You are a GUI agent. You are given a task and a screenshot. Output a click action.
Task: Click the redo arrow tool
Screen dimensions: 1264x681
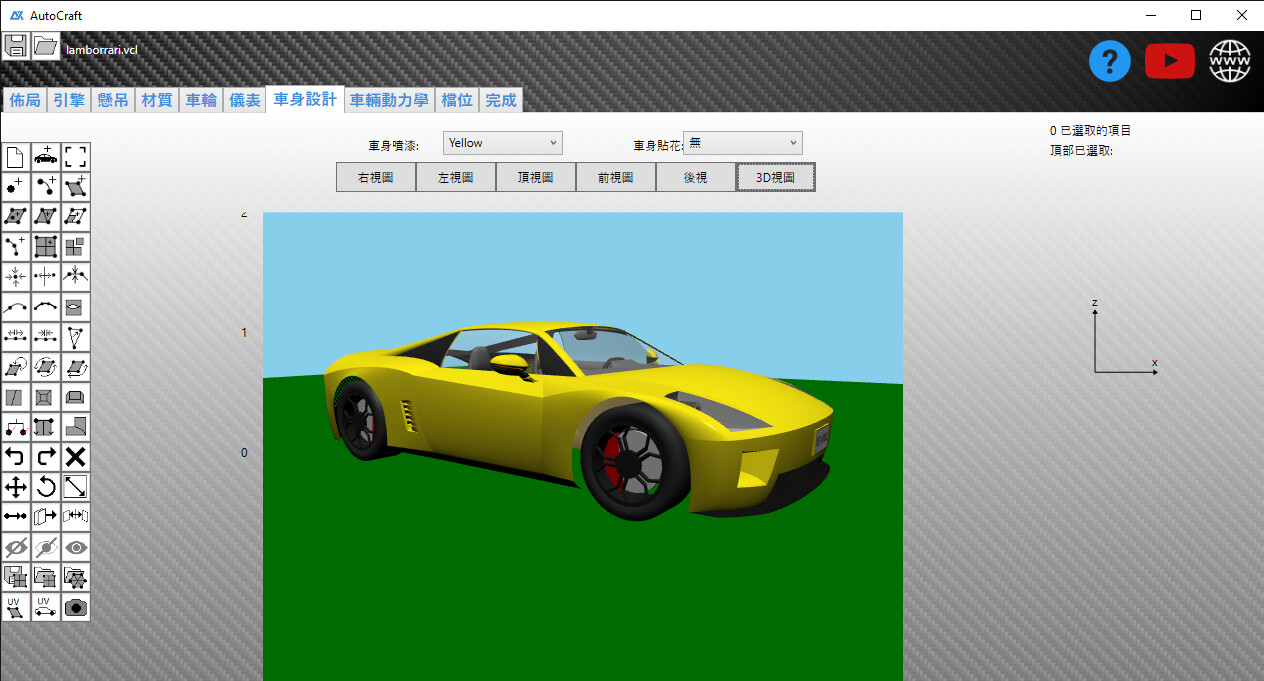(46, 457)
